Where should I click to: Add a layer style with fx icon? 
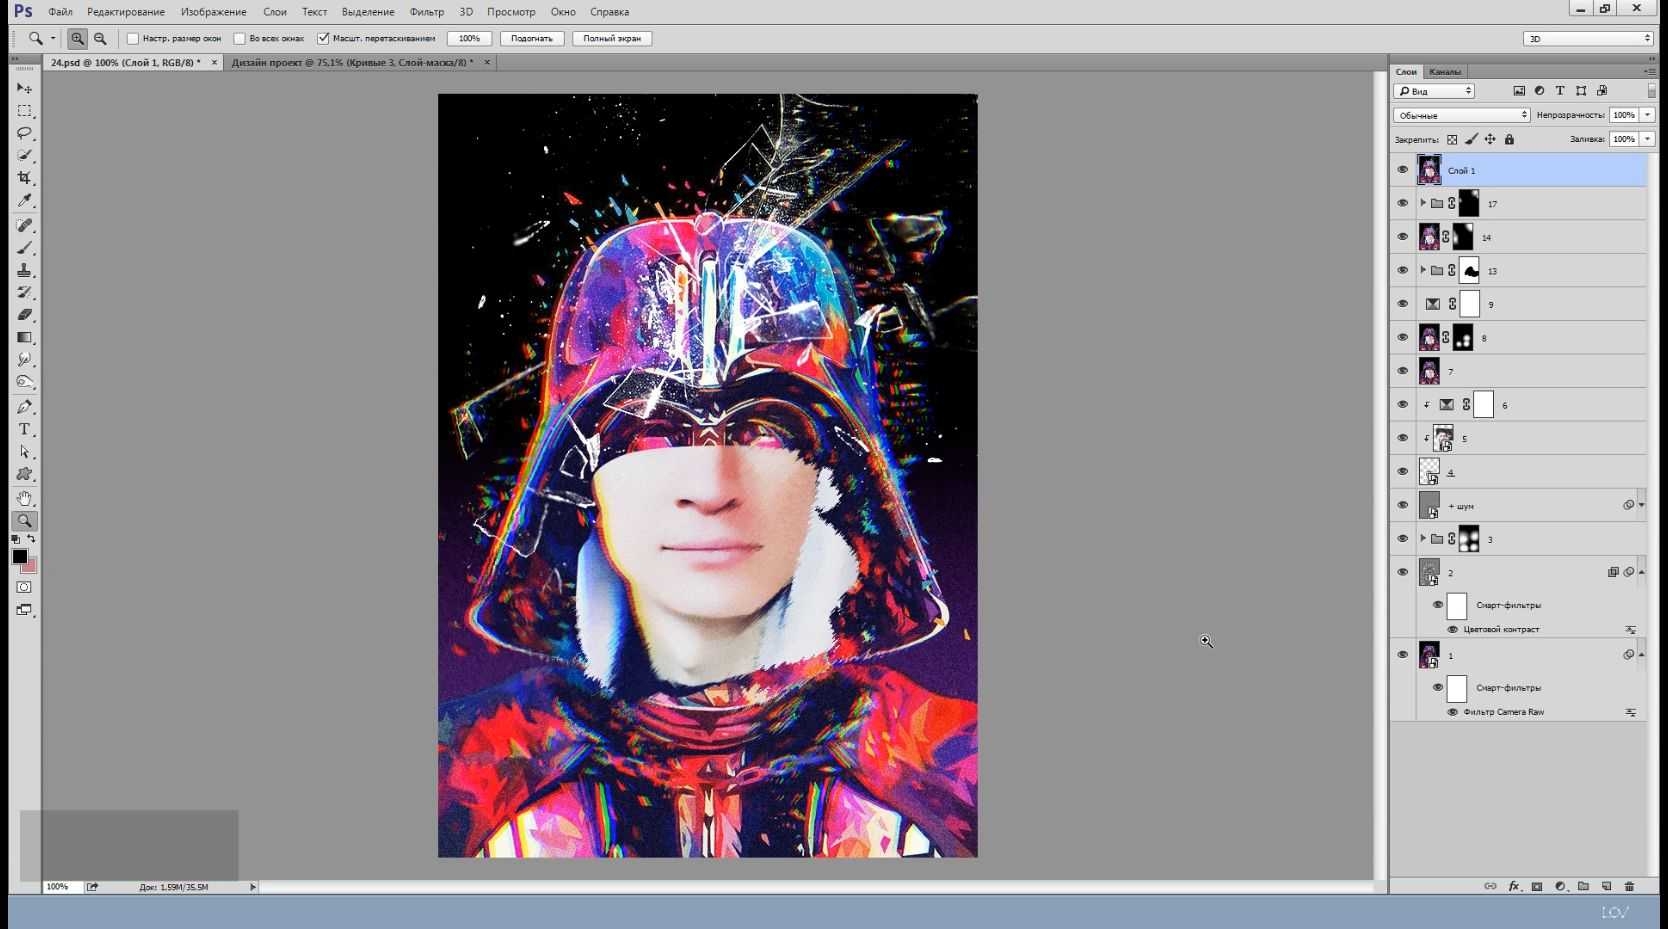[x=1514, y=886]
